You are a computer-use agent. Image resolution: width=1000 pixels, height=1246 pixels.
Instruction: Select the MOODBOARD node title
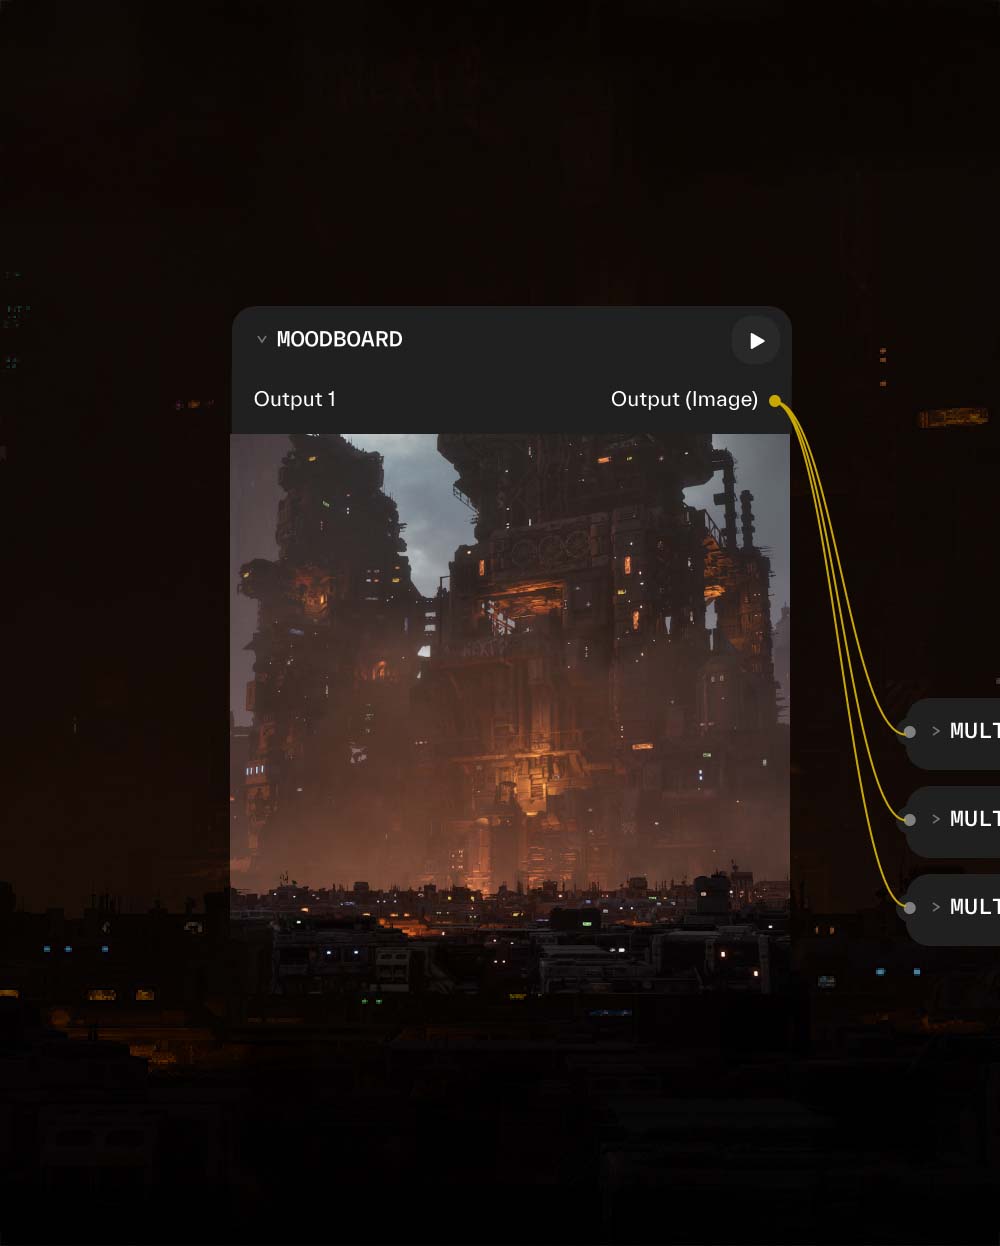pyautogui.click(x=340, y=340)
